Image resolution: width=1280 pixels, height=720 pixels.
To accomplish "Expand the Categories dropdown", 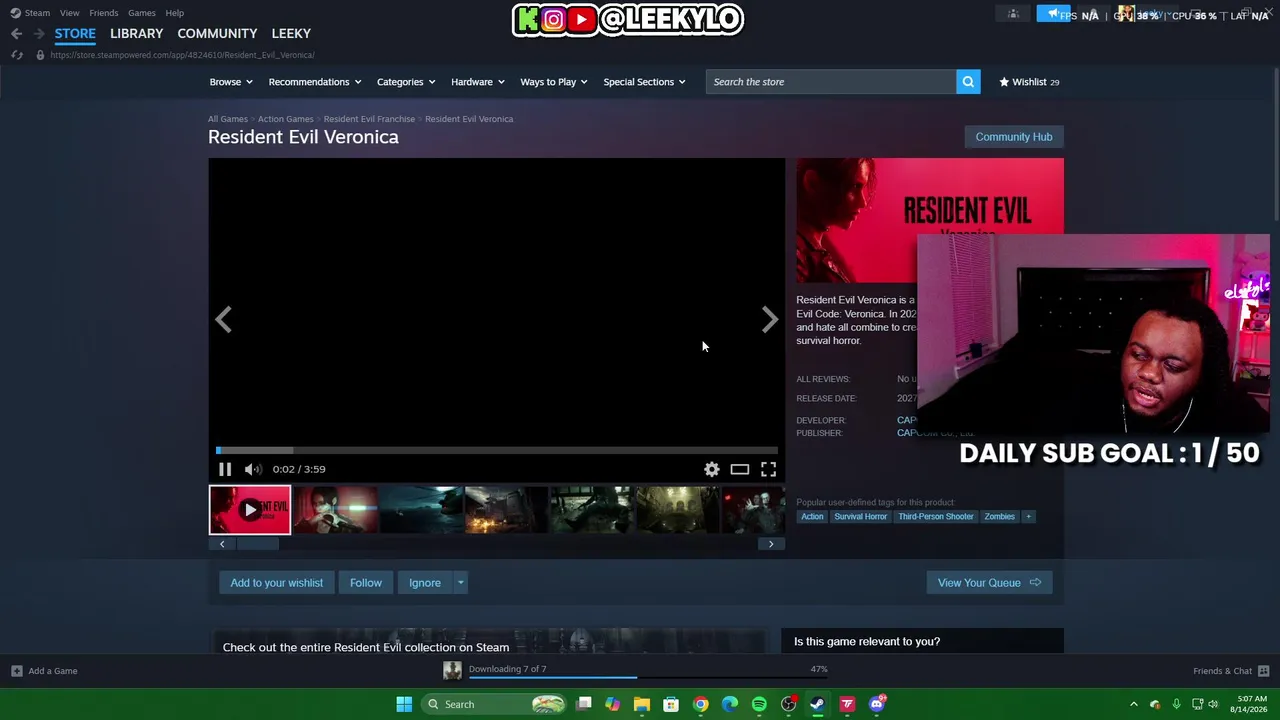I will [406, 82].
